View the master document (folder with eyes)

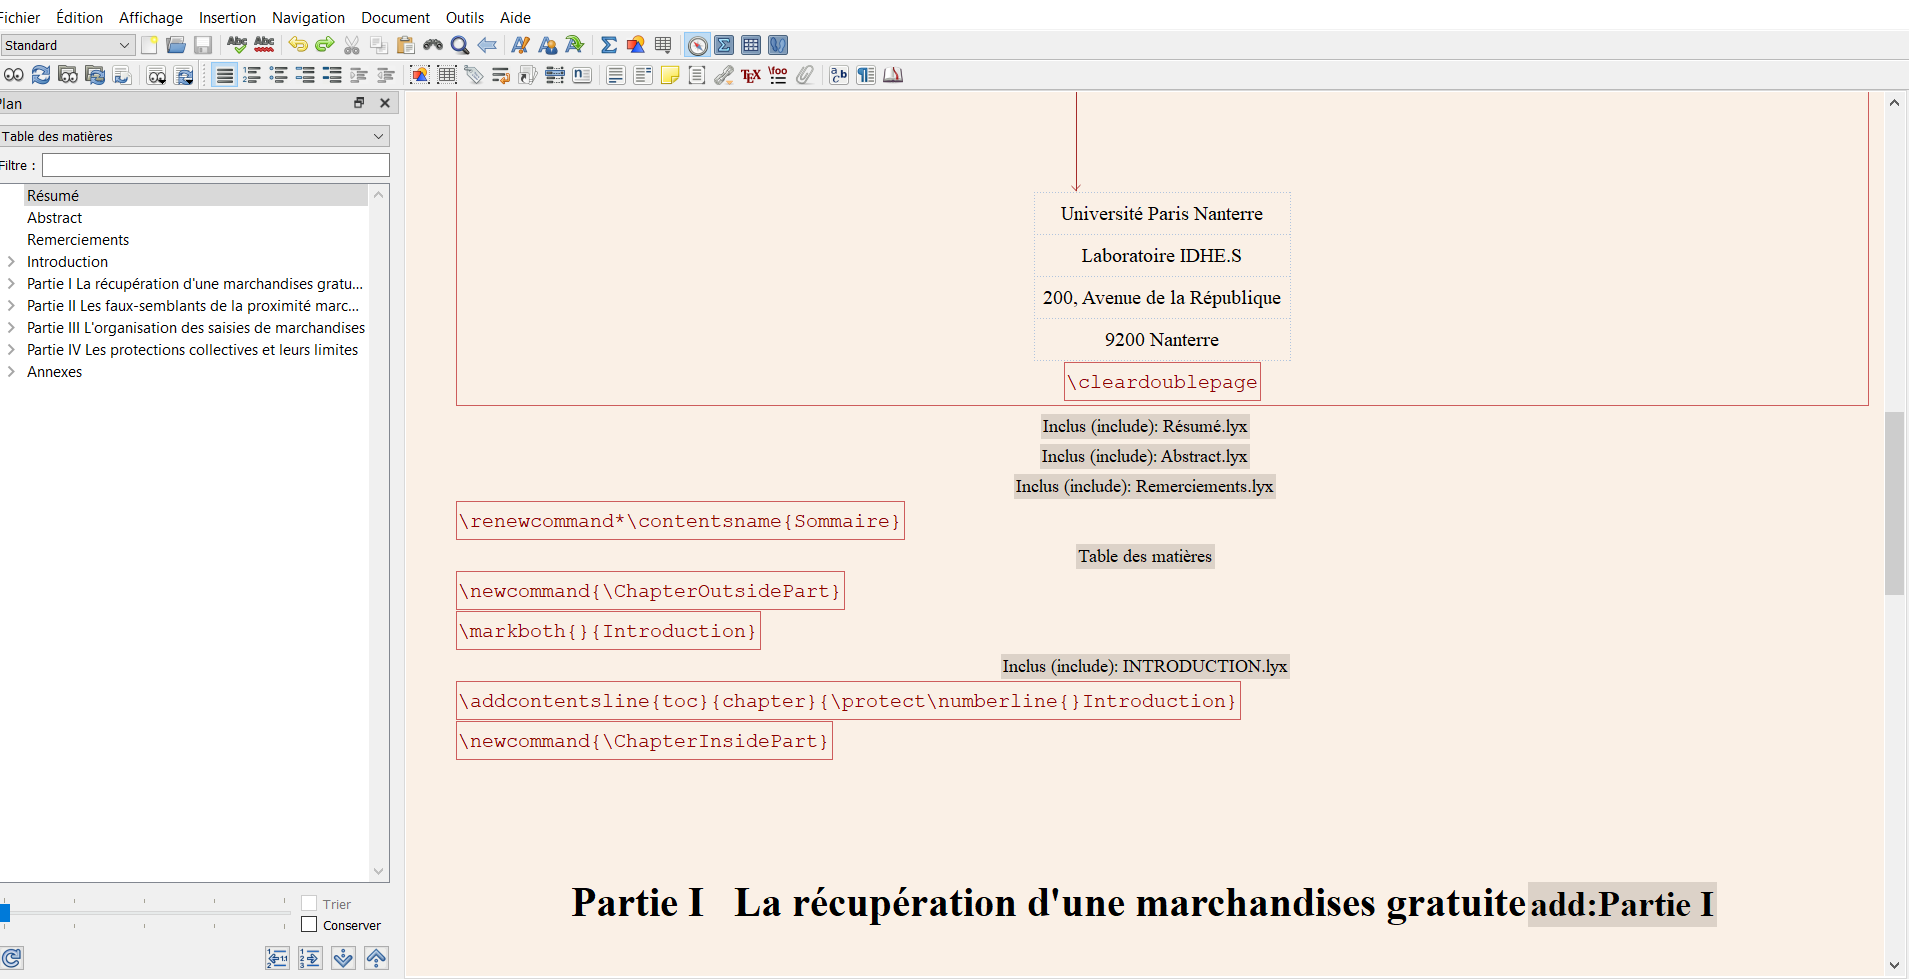pos(68,75)
